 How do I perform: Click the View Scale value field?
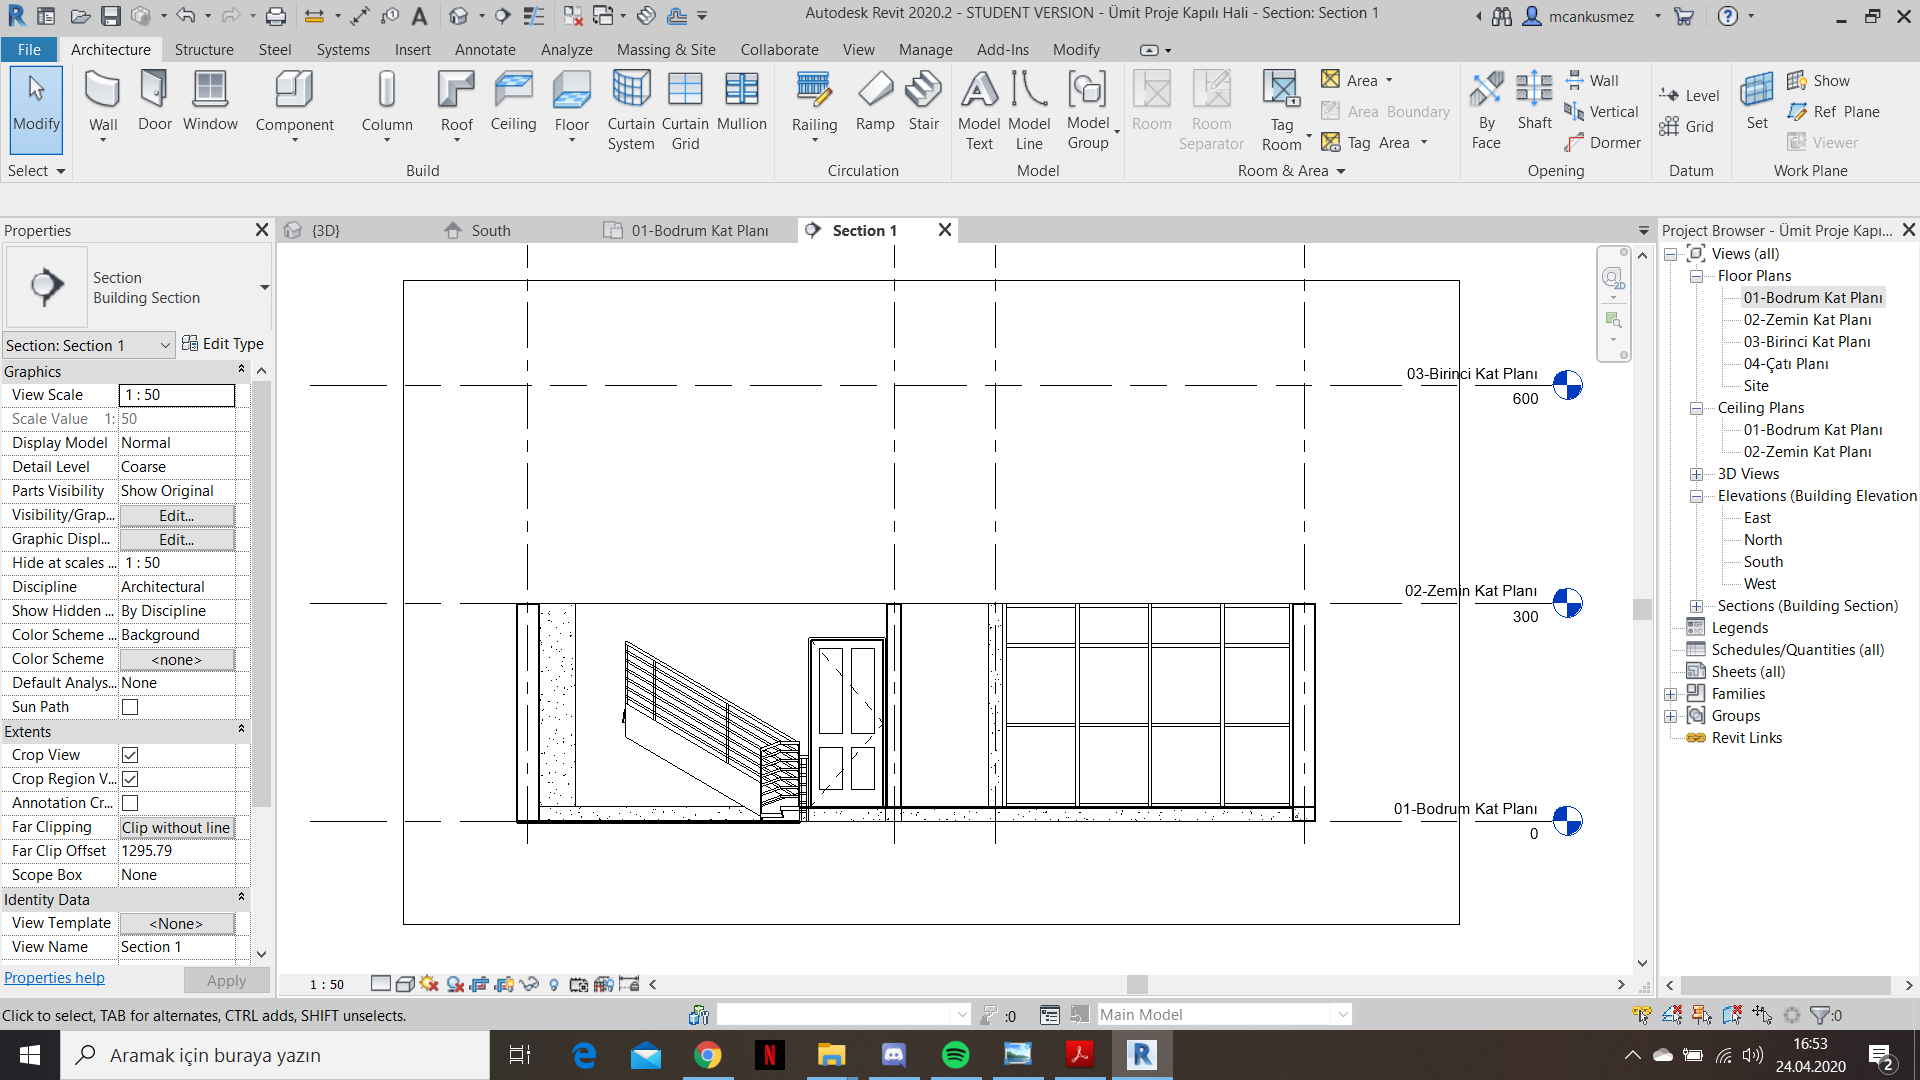pos(177,395)
